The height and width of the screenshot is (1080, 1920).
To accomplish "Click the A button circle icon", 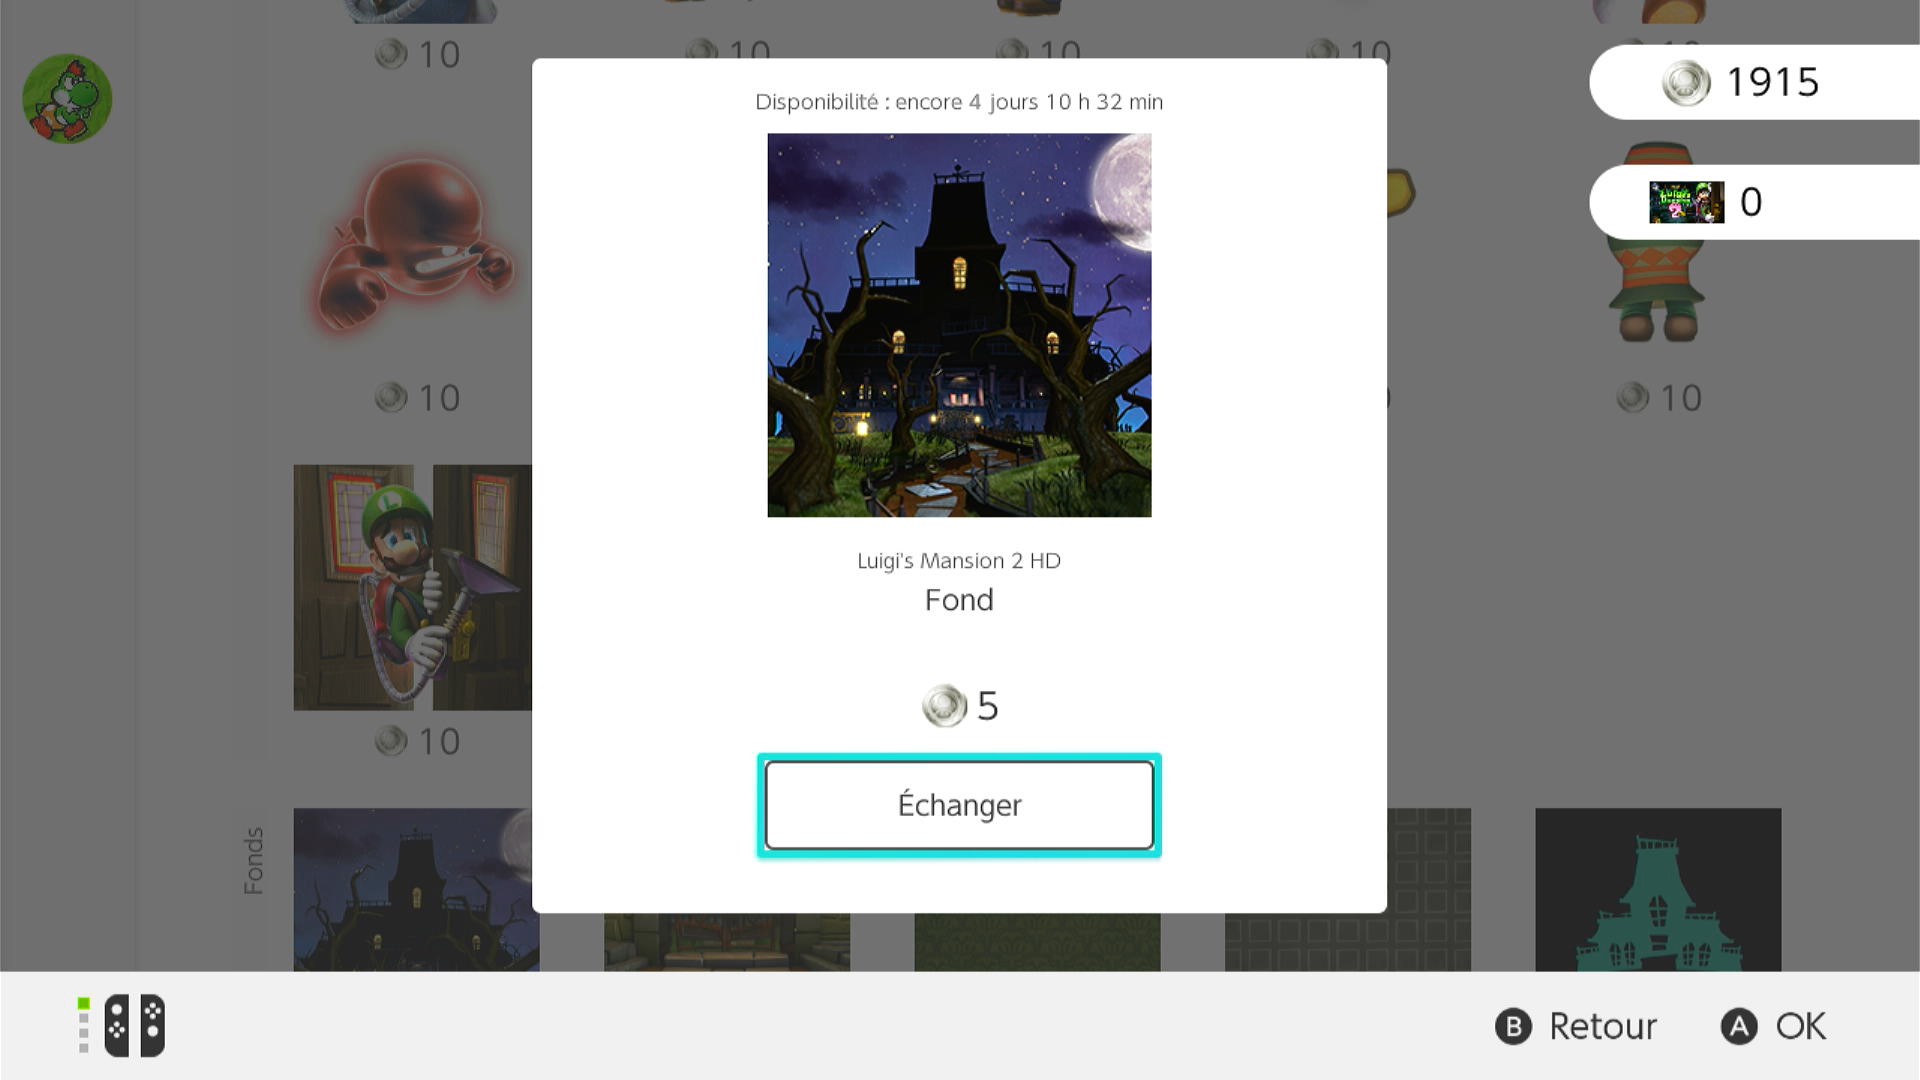I will point(1739,1026).
